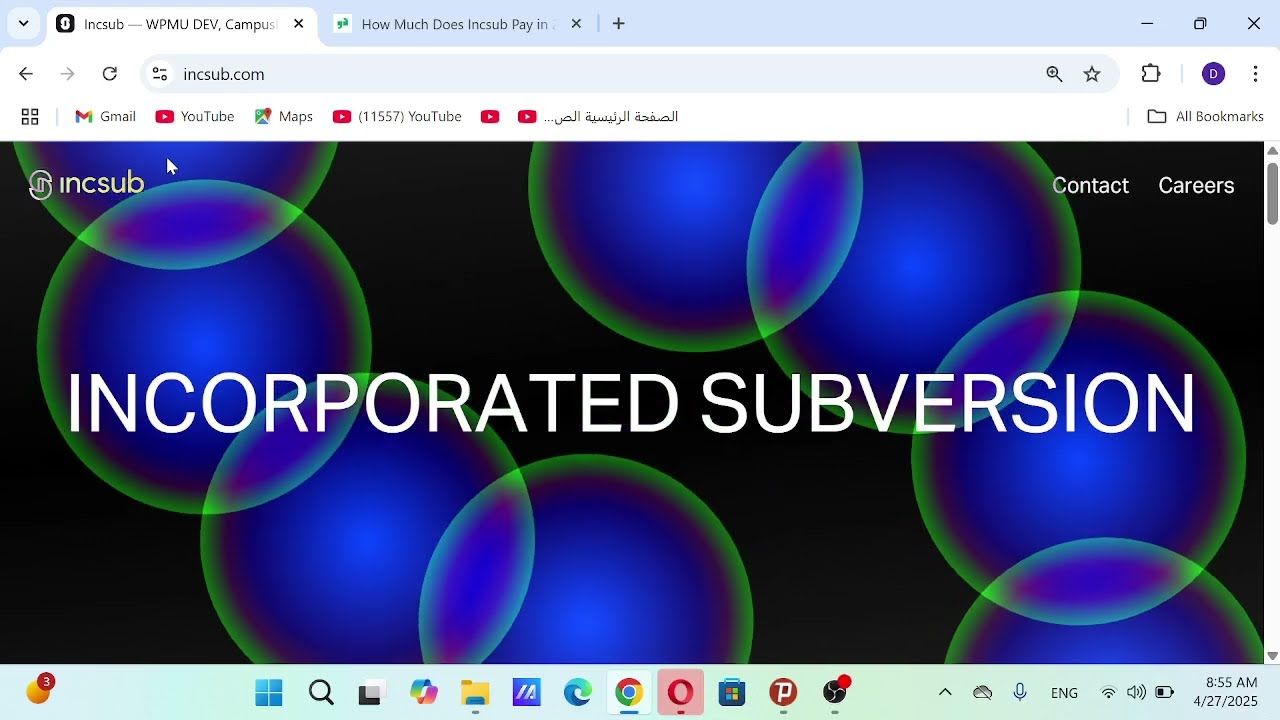Click the battery status tray icon
Image resolution: width=1280 pixels, height=720 pixels.
(1165, 692)
